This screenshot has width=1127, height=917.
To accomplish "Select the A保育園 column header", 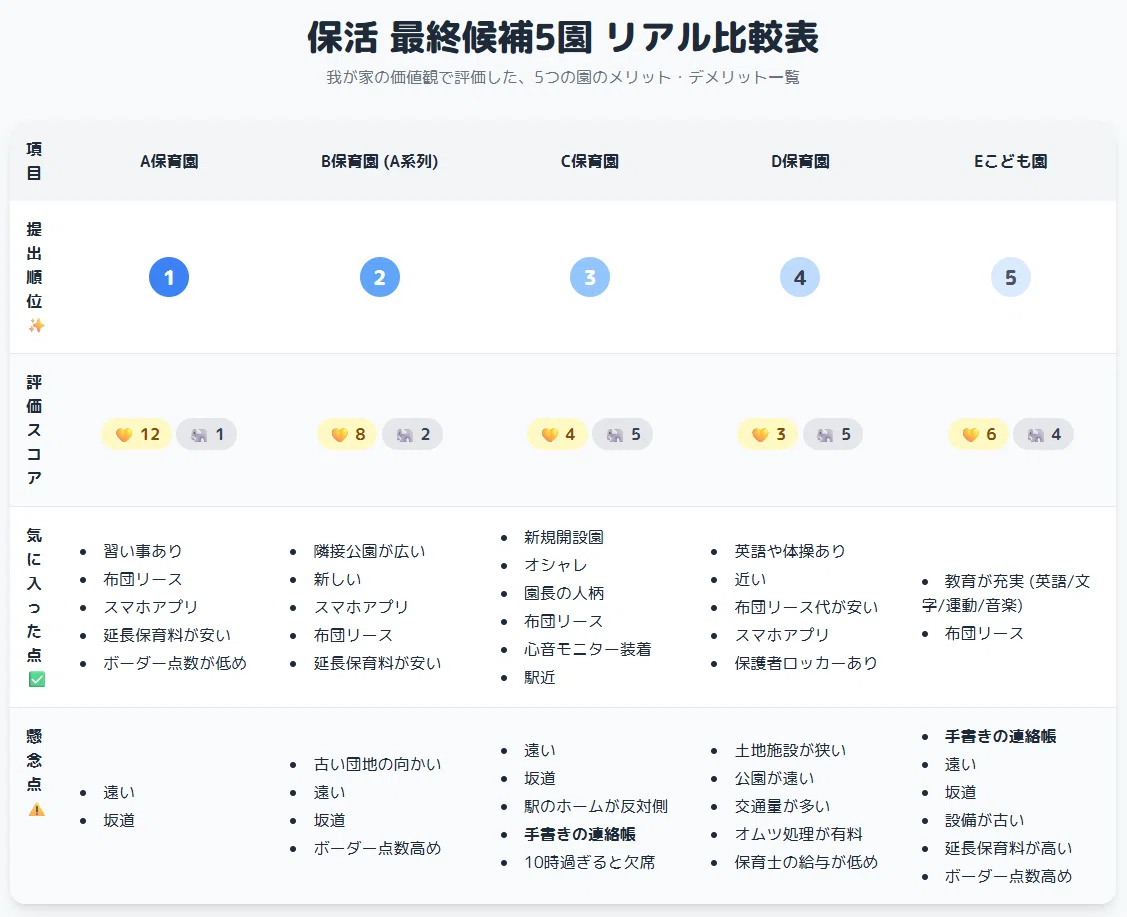I will click(169, 161).
